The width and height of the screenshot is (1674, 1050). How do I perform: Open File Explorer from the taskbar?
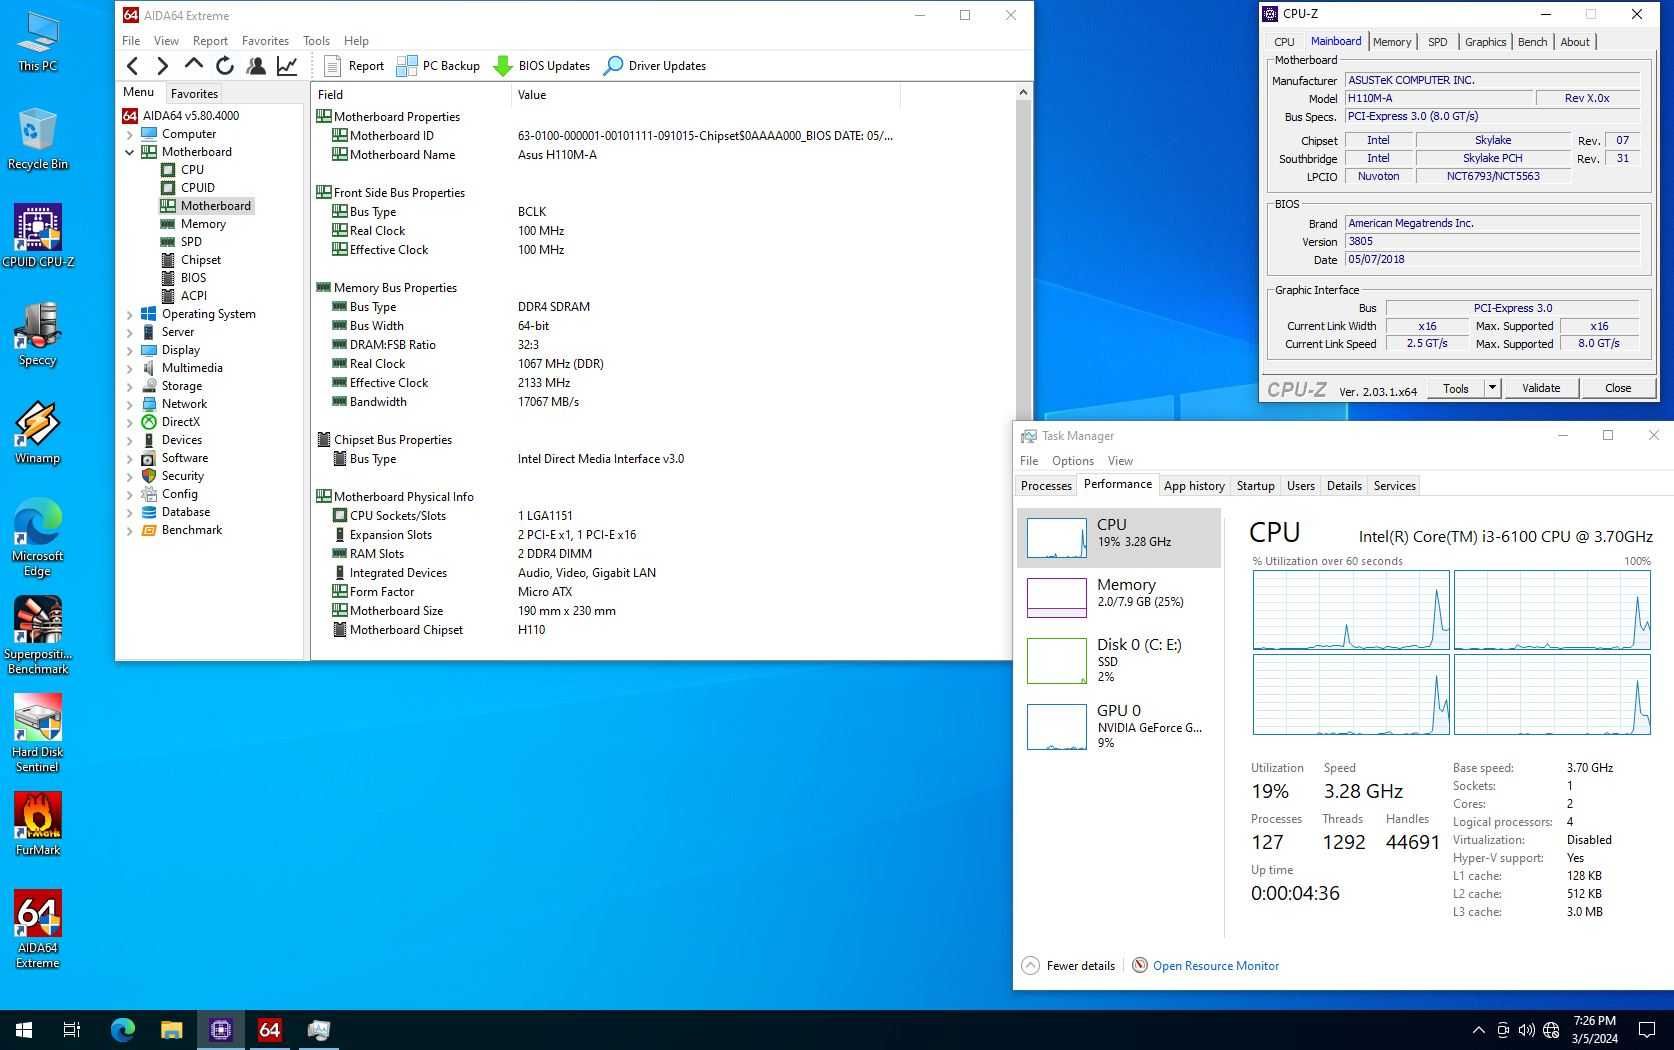point(171,1030)
